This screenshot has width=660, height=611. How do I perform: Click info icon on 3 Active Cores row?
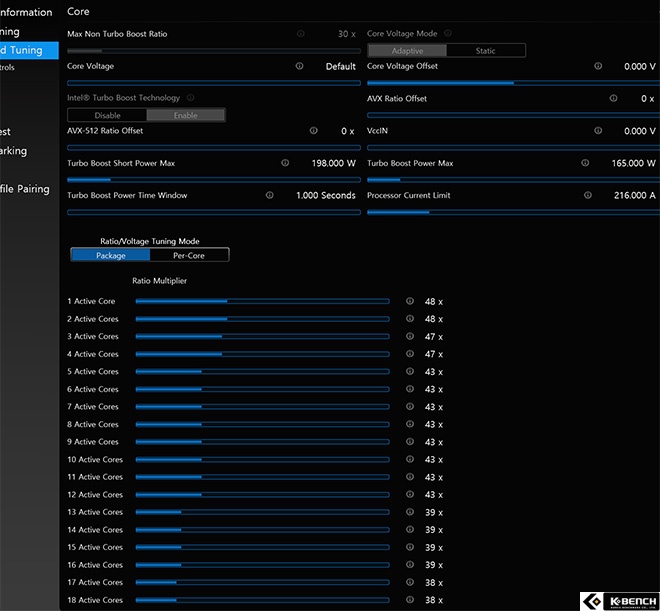coord(410,336)
